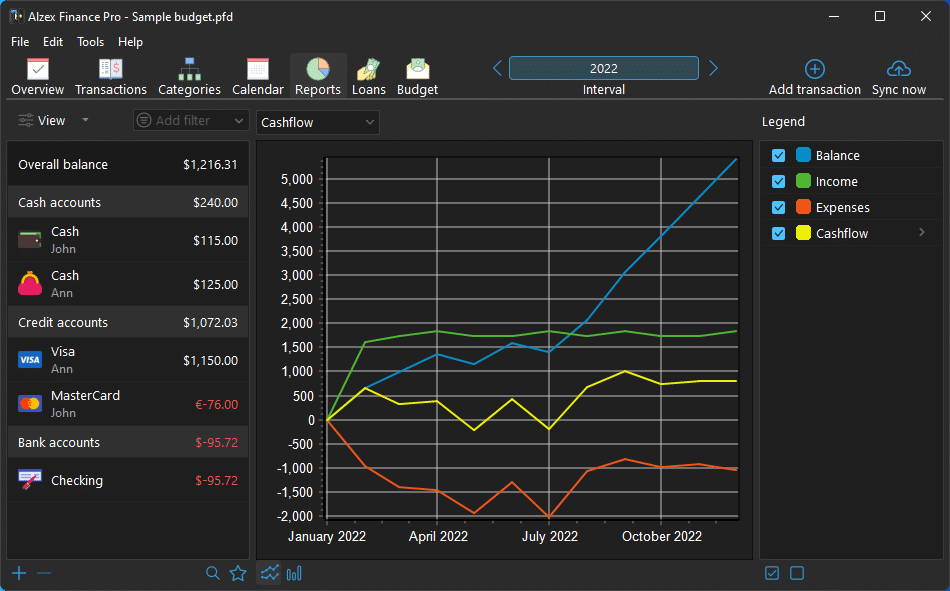
Task: Open the Loans section
Action: pyautogui.click(x=368, y=77)
